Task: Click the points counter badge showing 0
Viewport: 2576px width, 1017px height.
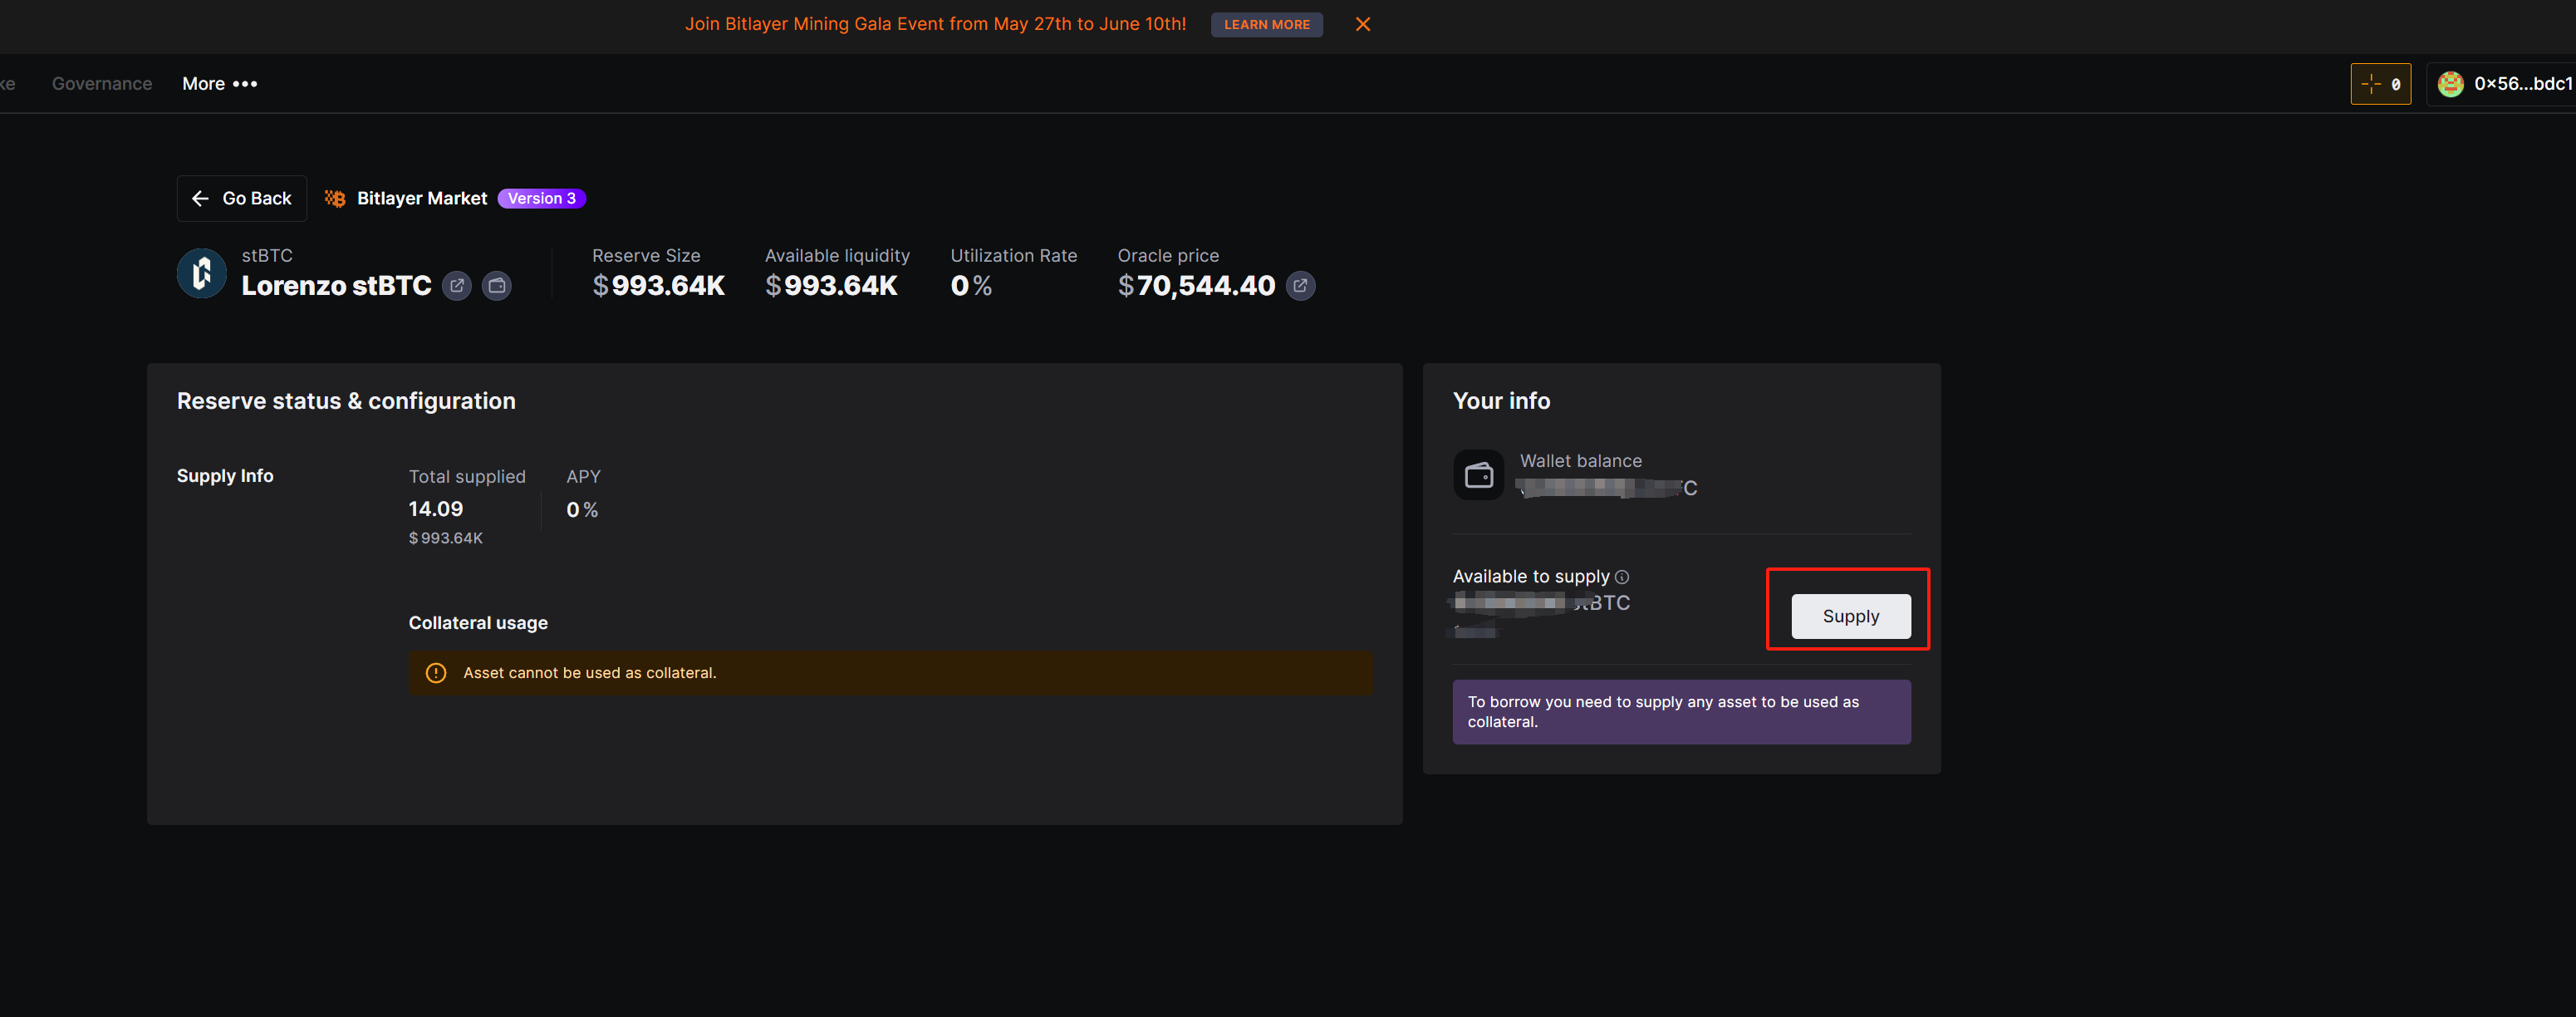Action: coord(2380,84)
